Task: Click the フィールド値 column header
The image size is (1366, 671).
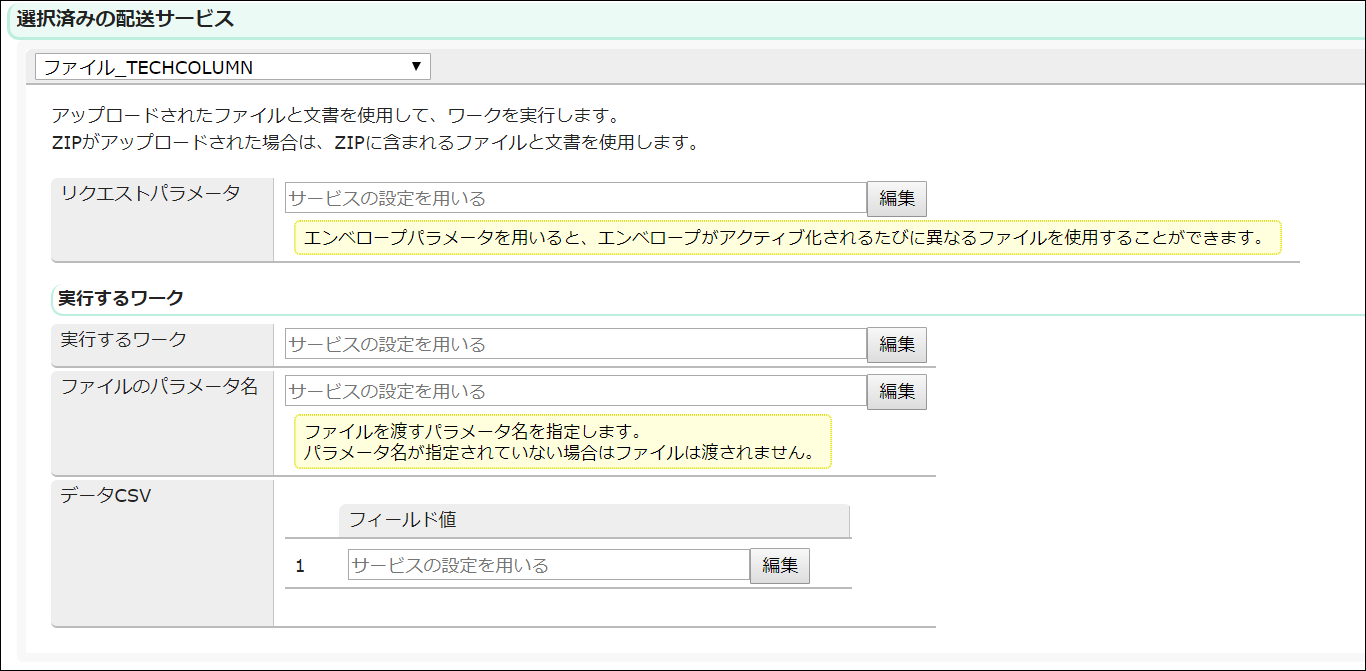Action: click(x=402, y=520)
